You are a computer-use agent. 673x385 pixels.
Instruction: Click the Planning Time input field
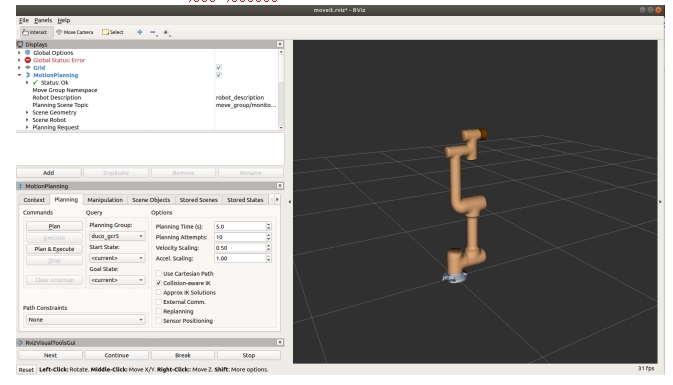pyautogui.click(x=240, y=226)
